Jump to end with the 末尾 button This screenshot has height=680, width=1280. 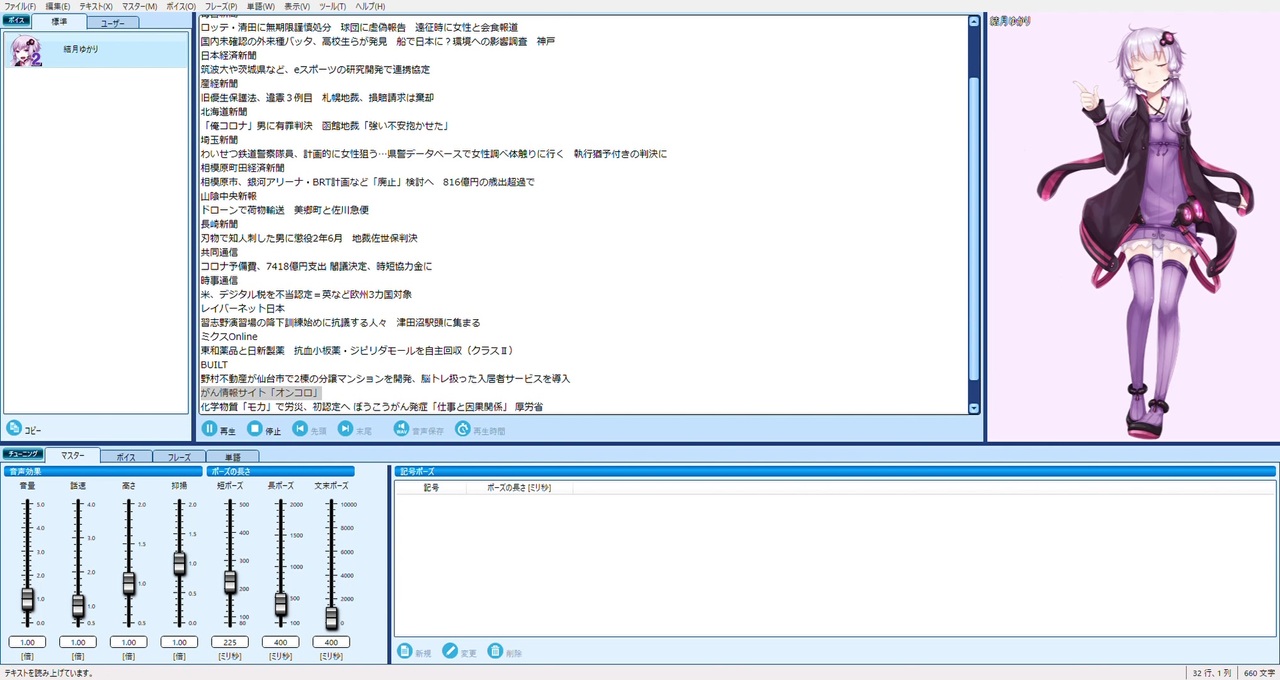355,429
